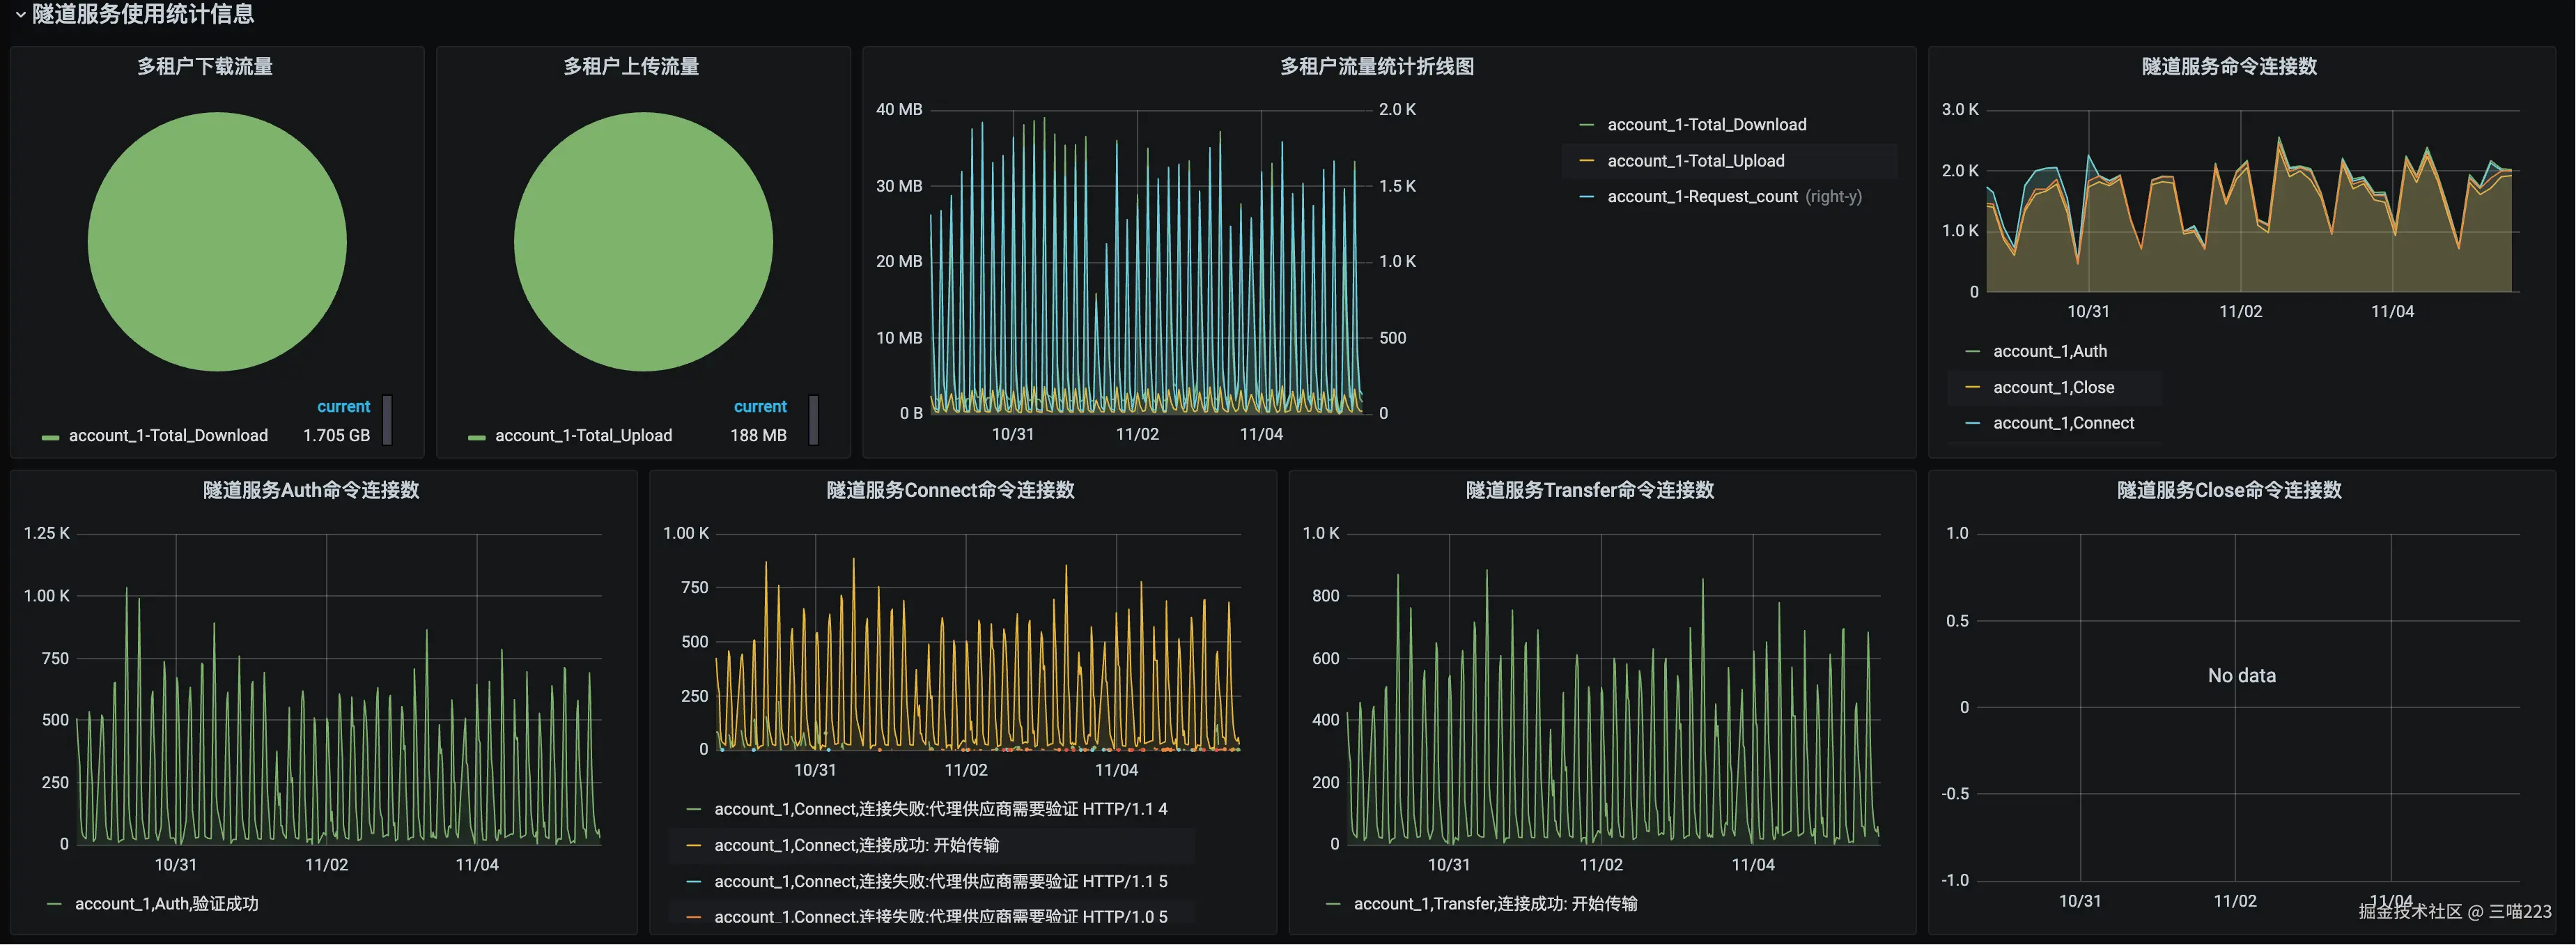Click the yellow 连接成功: 开始传输 Connect legend color icon
Image resolution: width=2576 pixels, height=945 pixels.
(693, 846)
